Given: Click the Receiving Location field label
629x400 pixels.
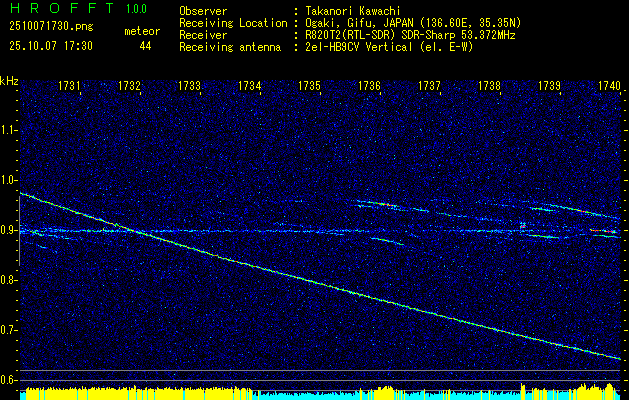Looking at the screenshot, I should point(233,23).
